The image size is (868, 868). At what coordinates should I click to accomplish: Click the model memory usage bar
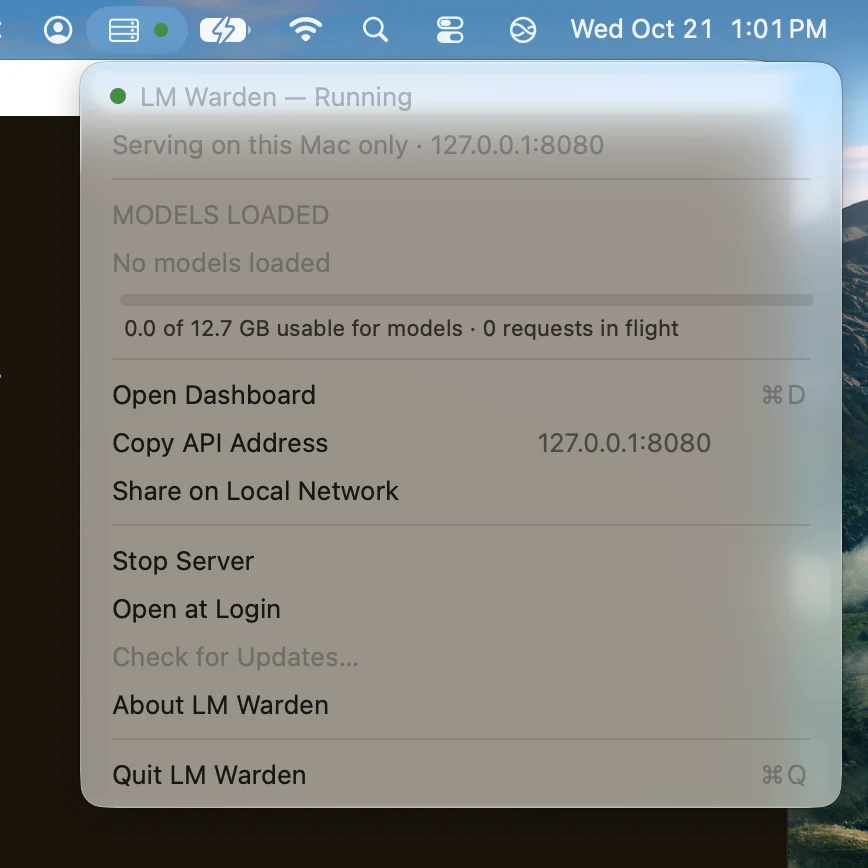point(467,300)
